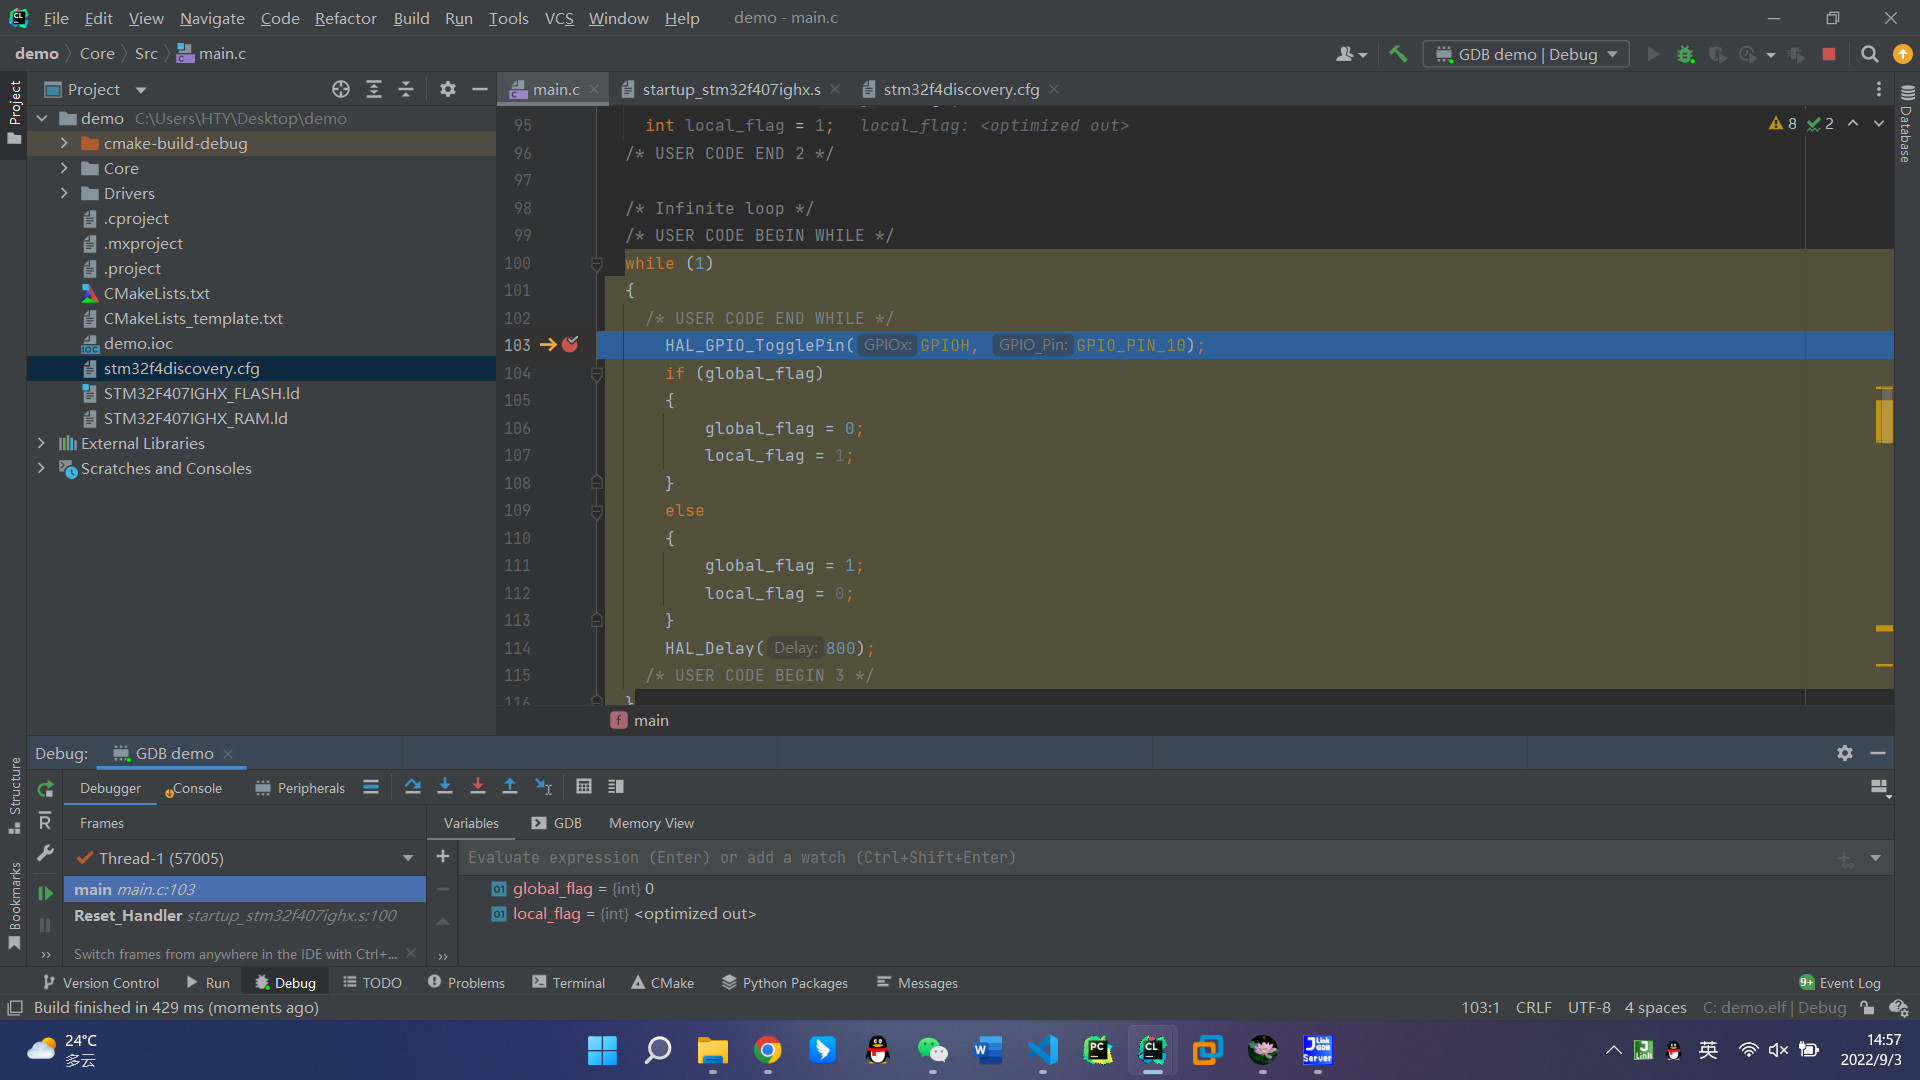Viewport: 1920px width, 1080px height.
Task: Expand the Core folder in project tree
Action: pyautogui.click(x=63, y=168)
